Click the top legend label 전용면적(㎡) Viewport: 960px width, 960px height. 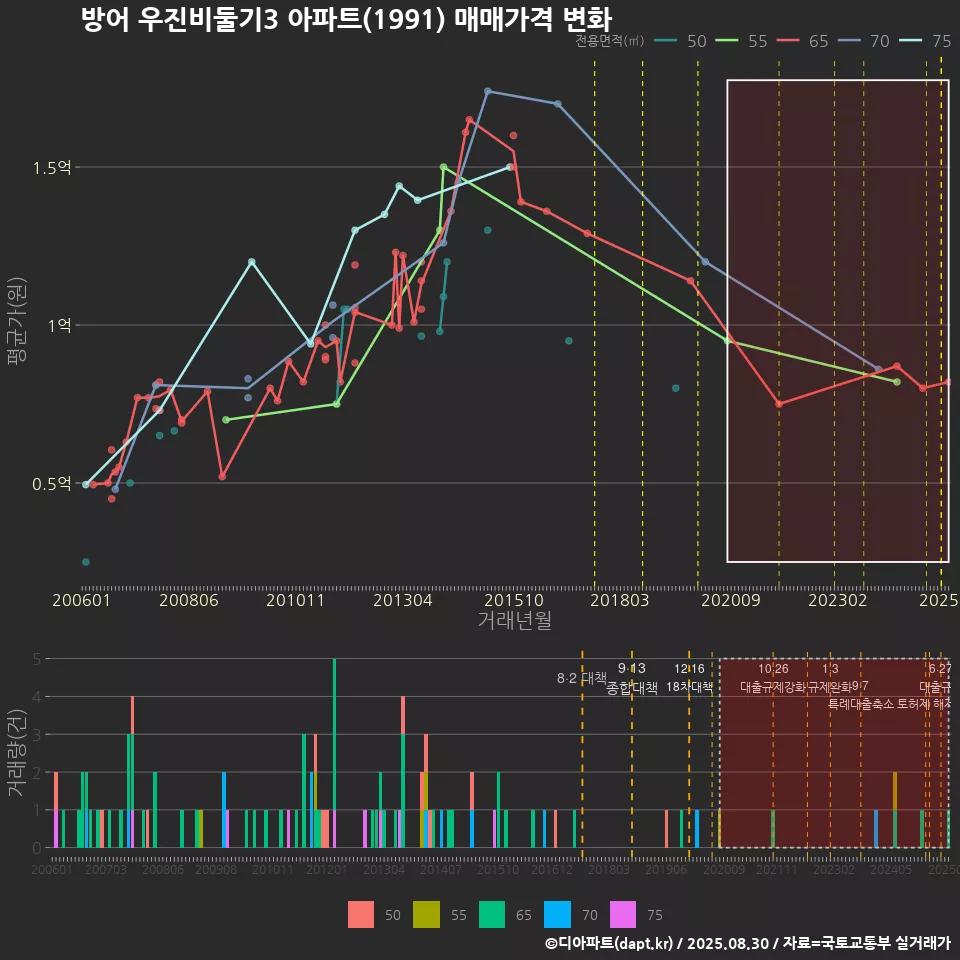point(610,41)
